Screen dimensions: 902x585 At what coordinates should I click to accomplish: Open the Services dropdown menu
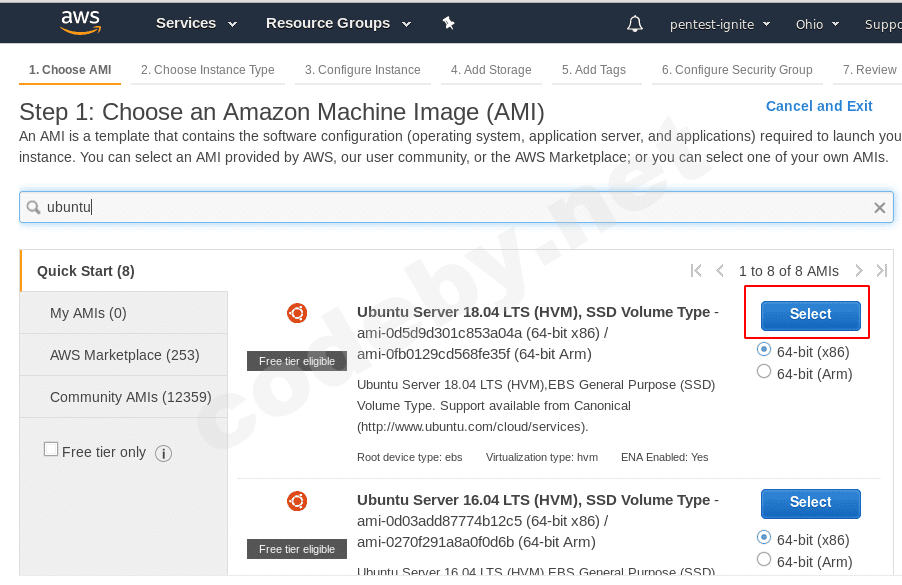click(x=196, y=23)
